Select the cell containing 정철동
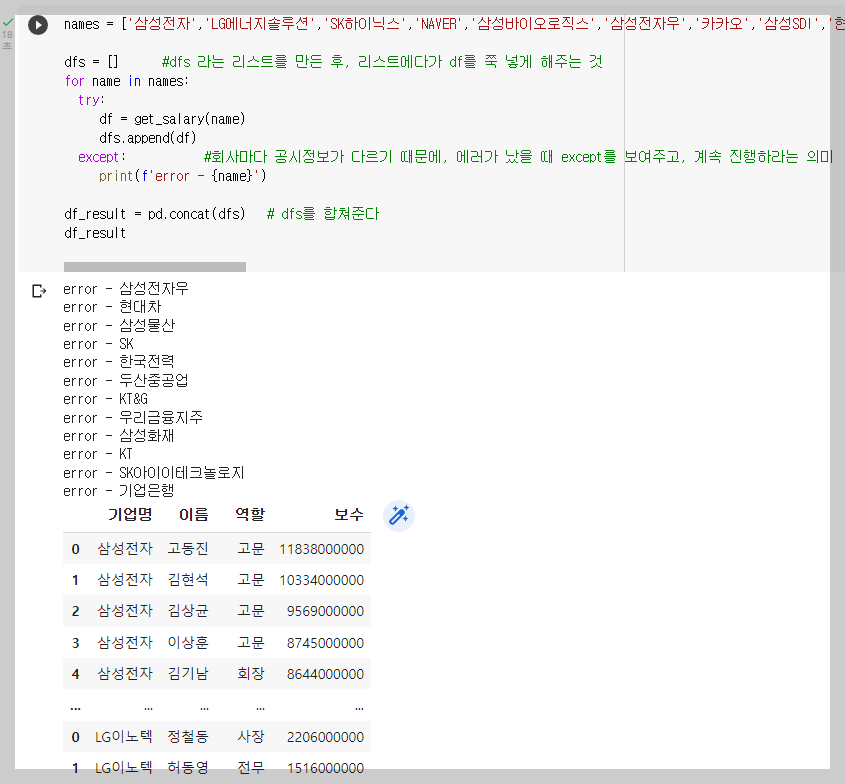 click(188, 737)
